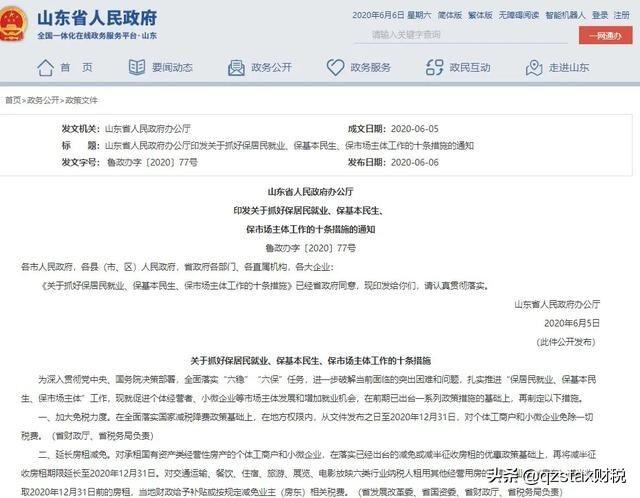
Task: Click the bold heading 关于抓好保居民就业、保基本民生、保市场主体工作的十条措施
Action: (311, 360)
